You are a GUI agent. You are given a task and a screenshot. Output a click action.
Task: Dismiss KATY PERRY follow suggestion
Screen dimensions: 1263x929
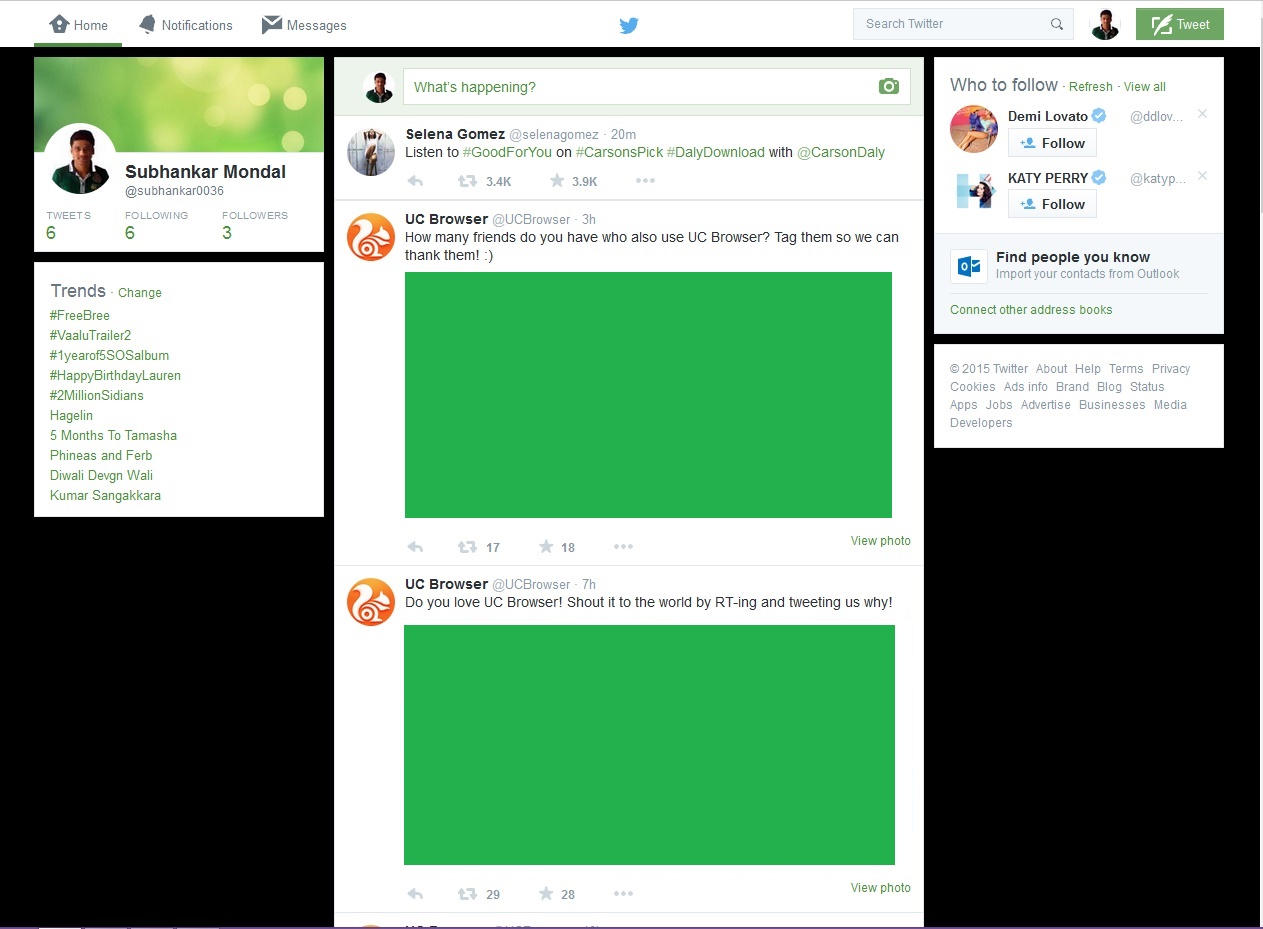point(1202,176)
